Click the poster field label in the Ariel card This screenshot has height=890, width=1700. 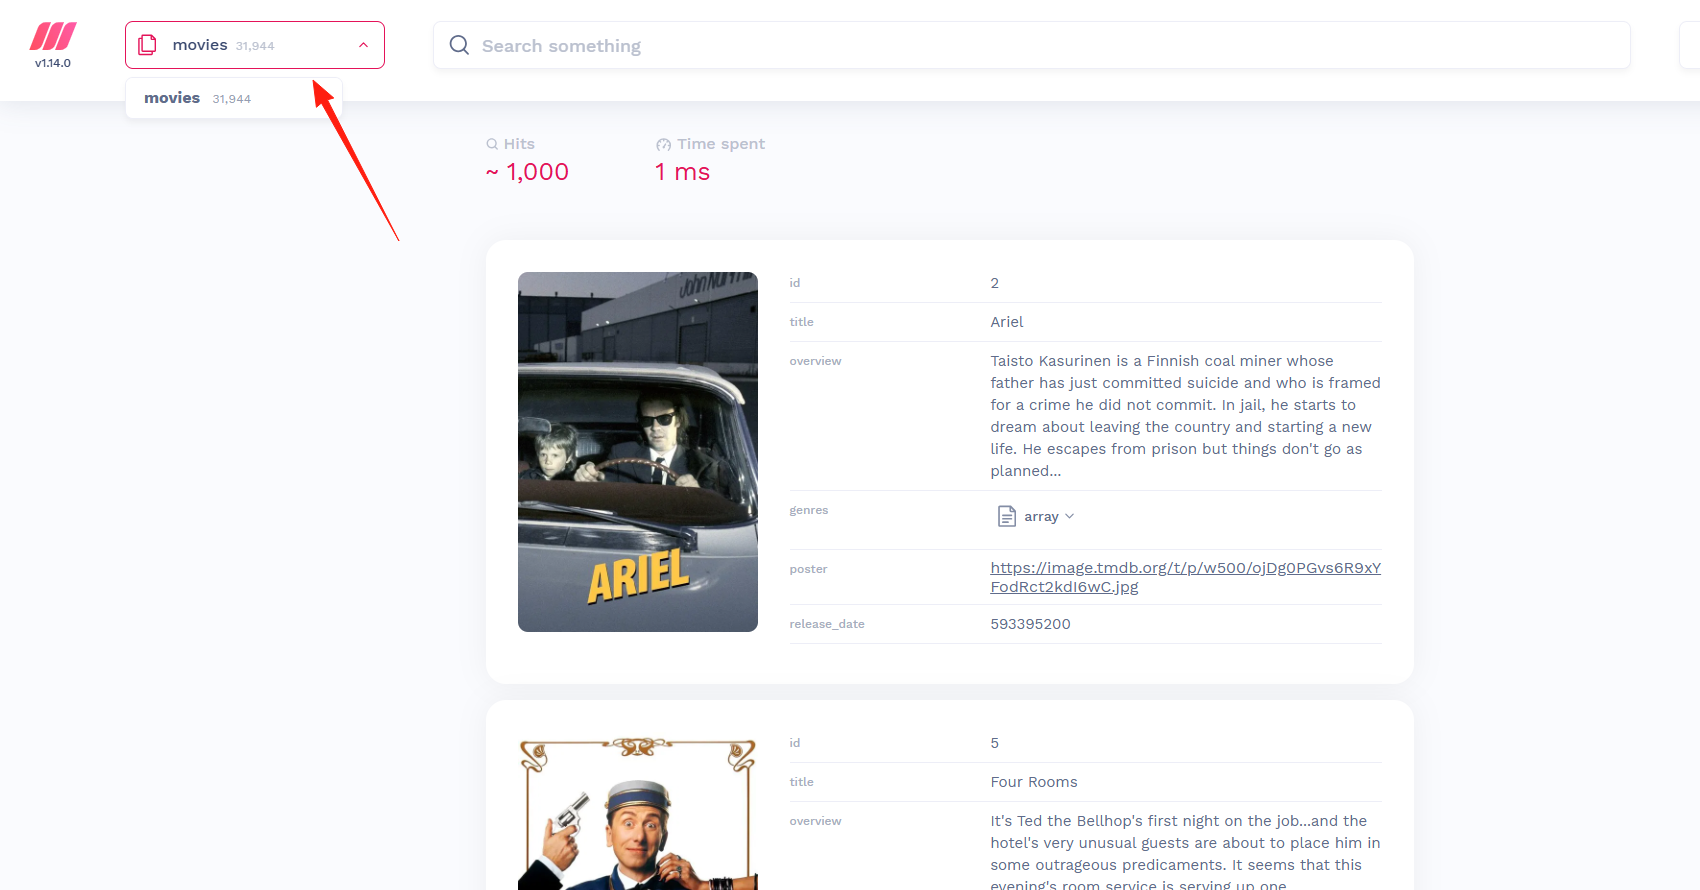[x=808, y=569]
